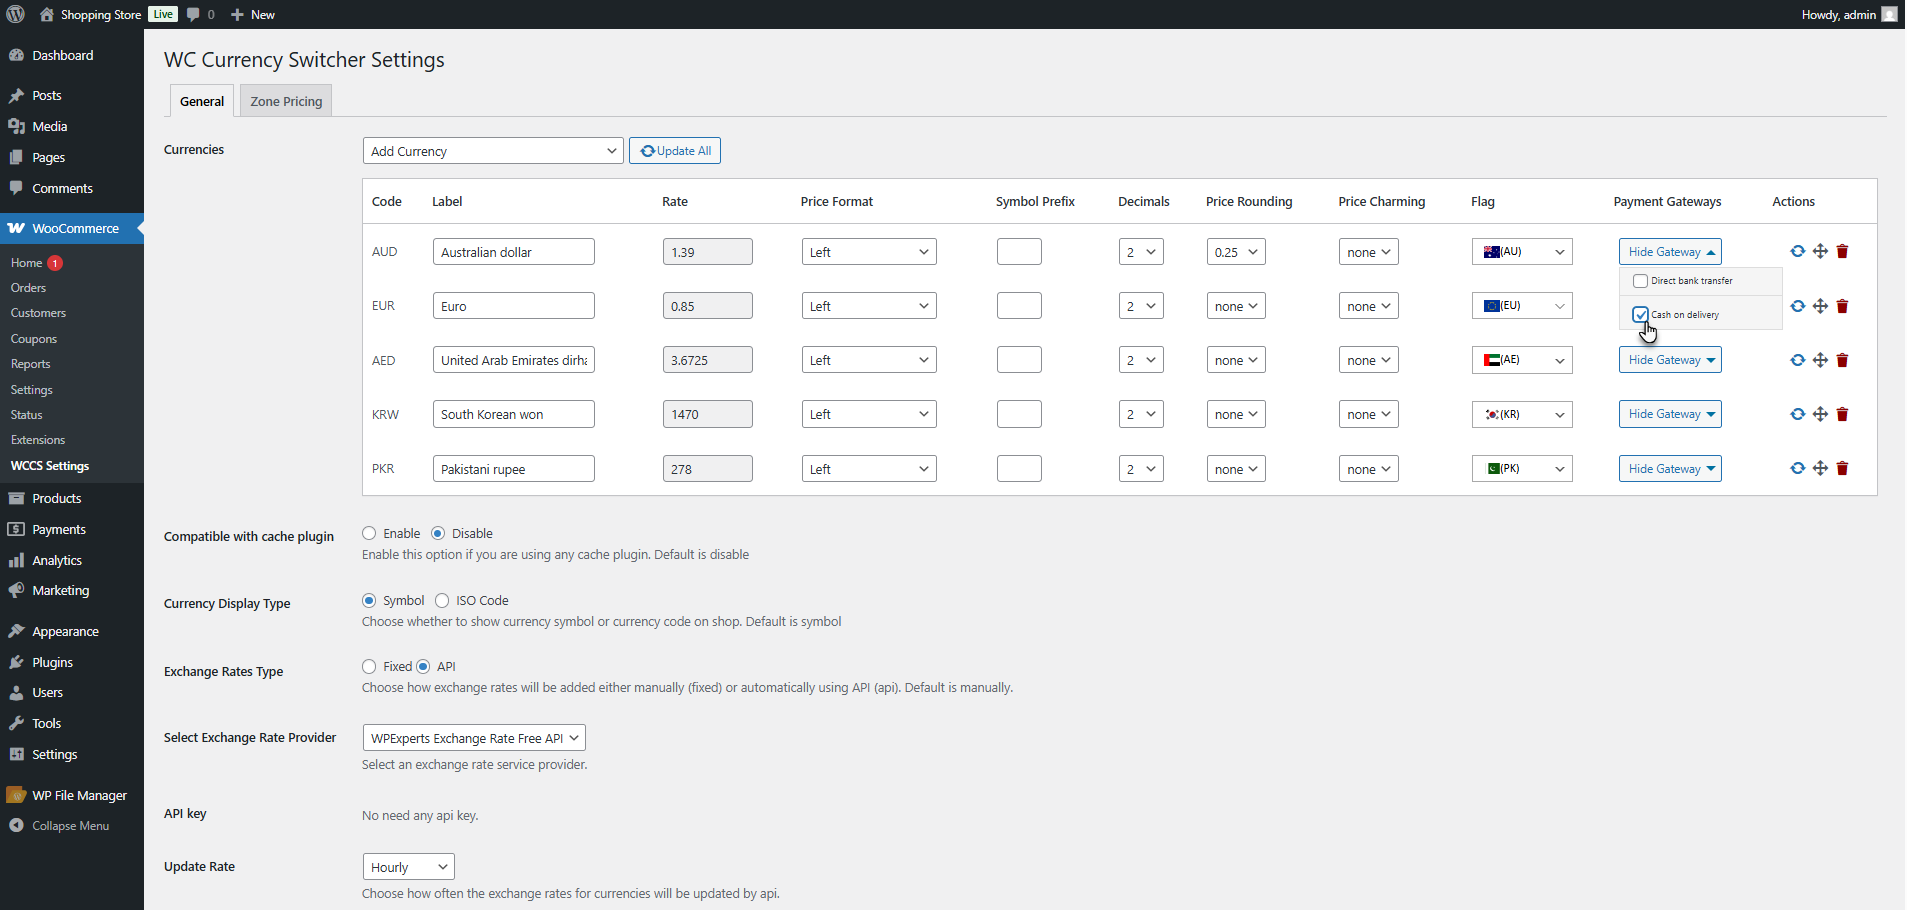Click the move handle for the PKR row
This screenshot has height=910, width=1907.
point(1820,468)
